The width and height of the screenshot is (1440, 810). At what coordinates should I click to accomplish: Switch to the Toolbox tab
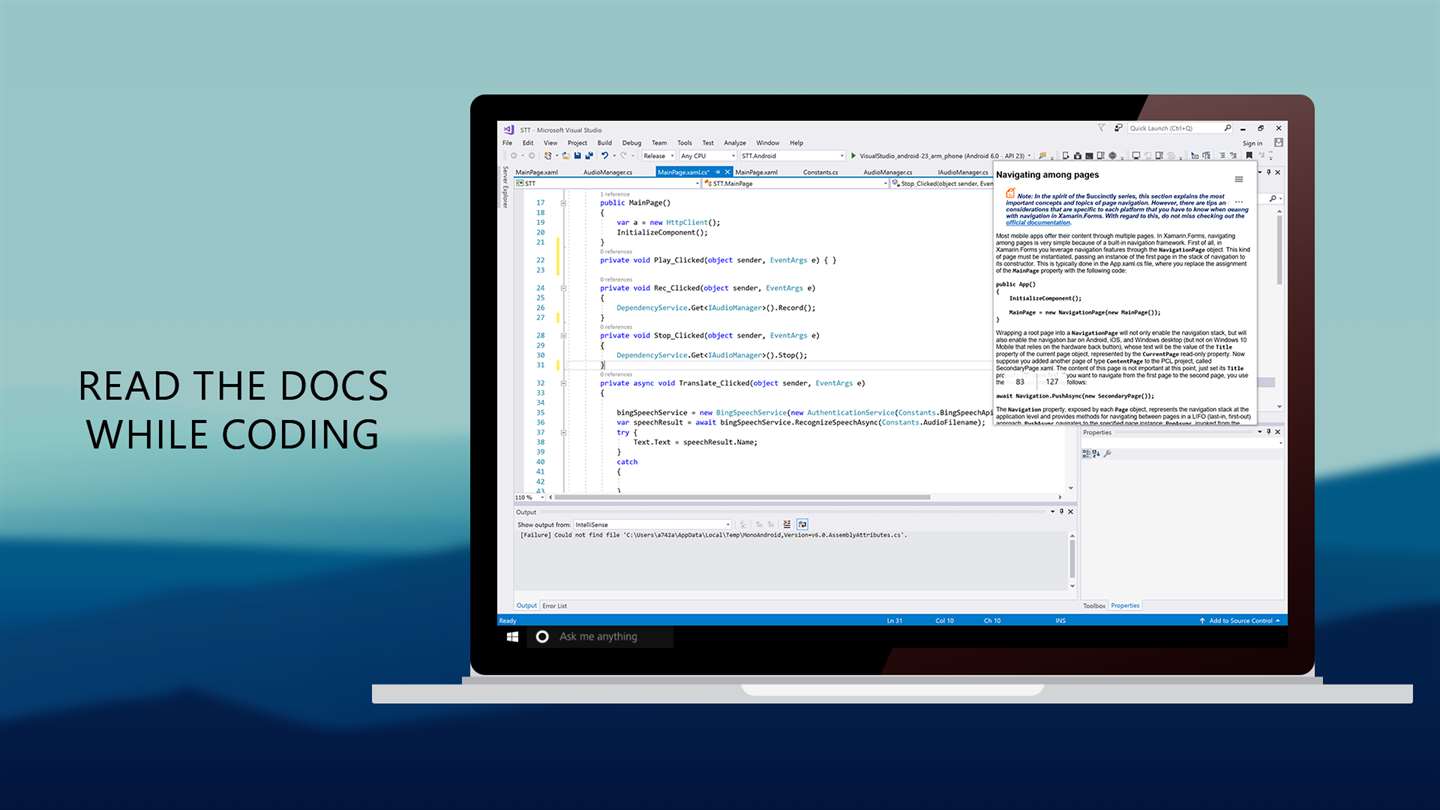click(1094, 606)
